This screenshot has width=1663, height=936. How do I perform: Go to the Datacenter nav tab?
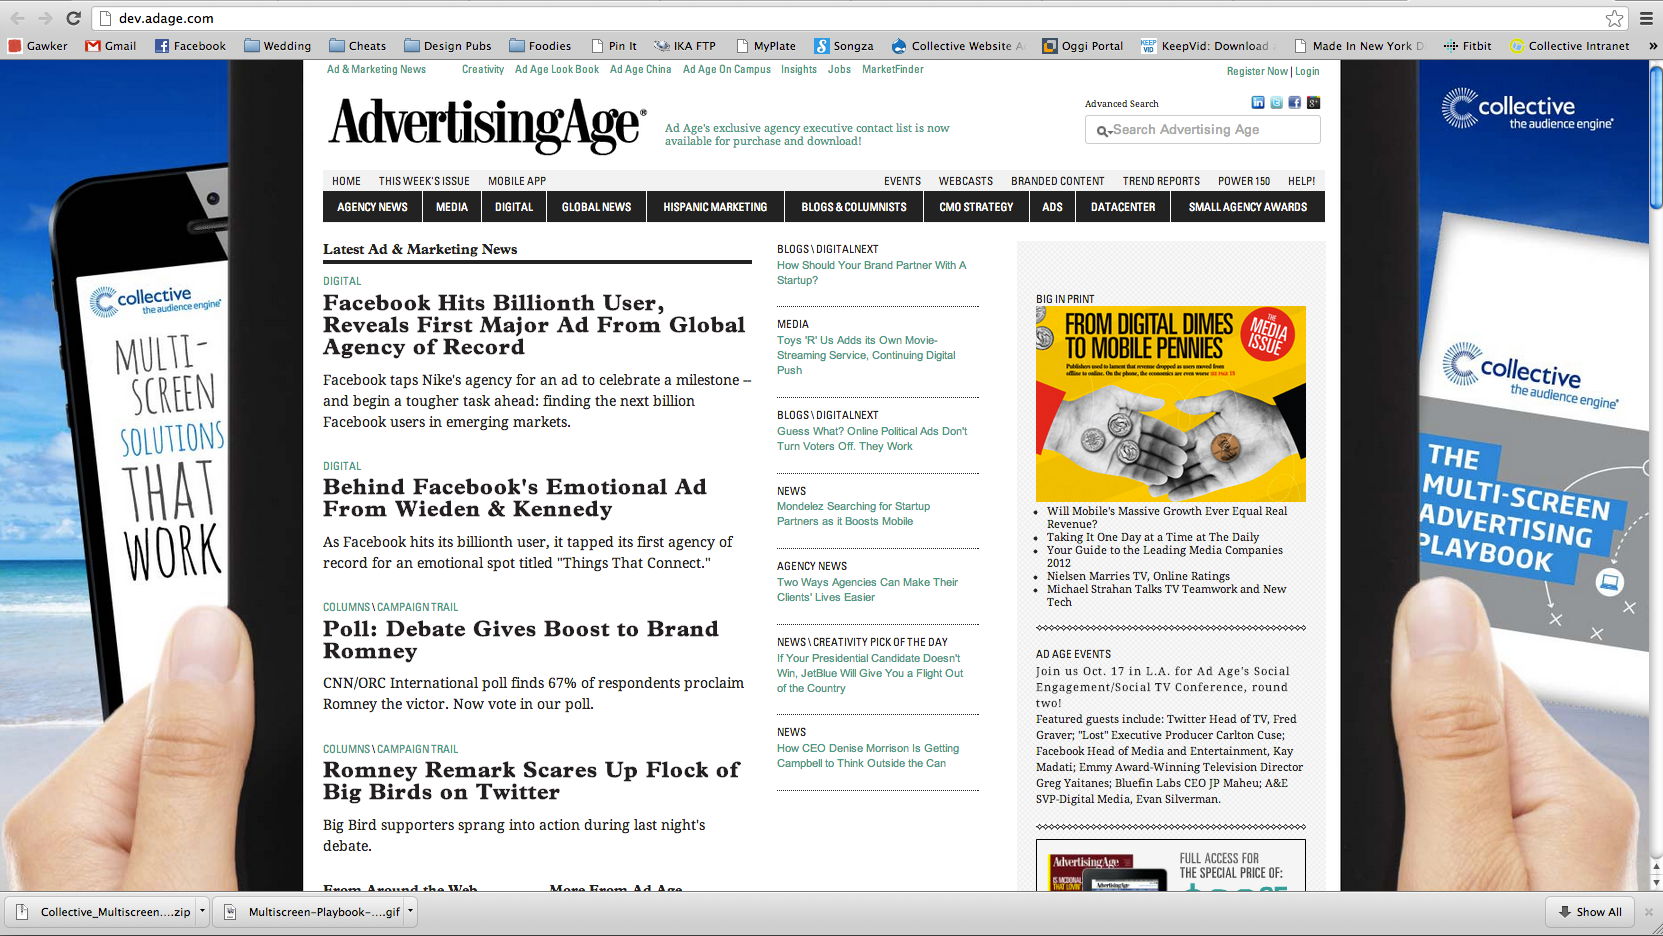tap(1122, 207)
